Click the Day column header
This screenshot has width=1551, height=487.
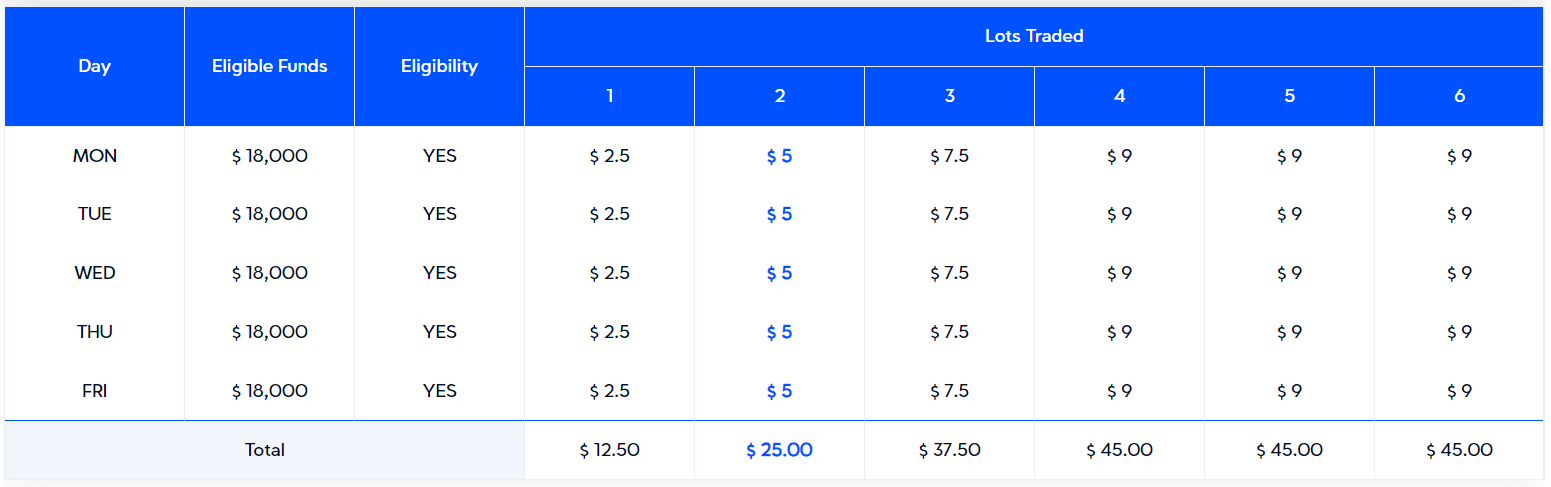[95, 66]
